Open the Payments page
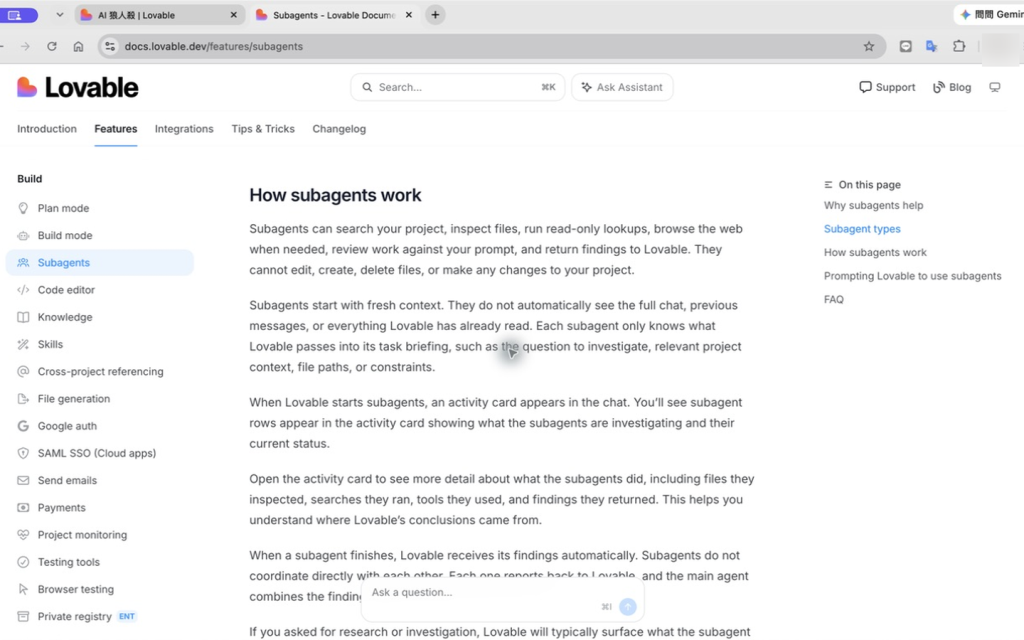Viewport: 1024px width, 640px height. click(61, 507)
